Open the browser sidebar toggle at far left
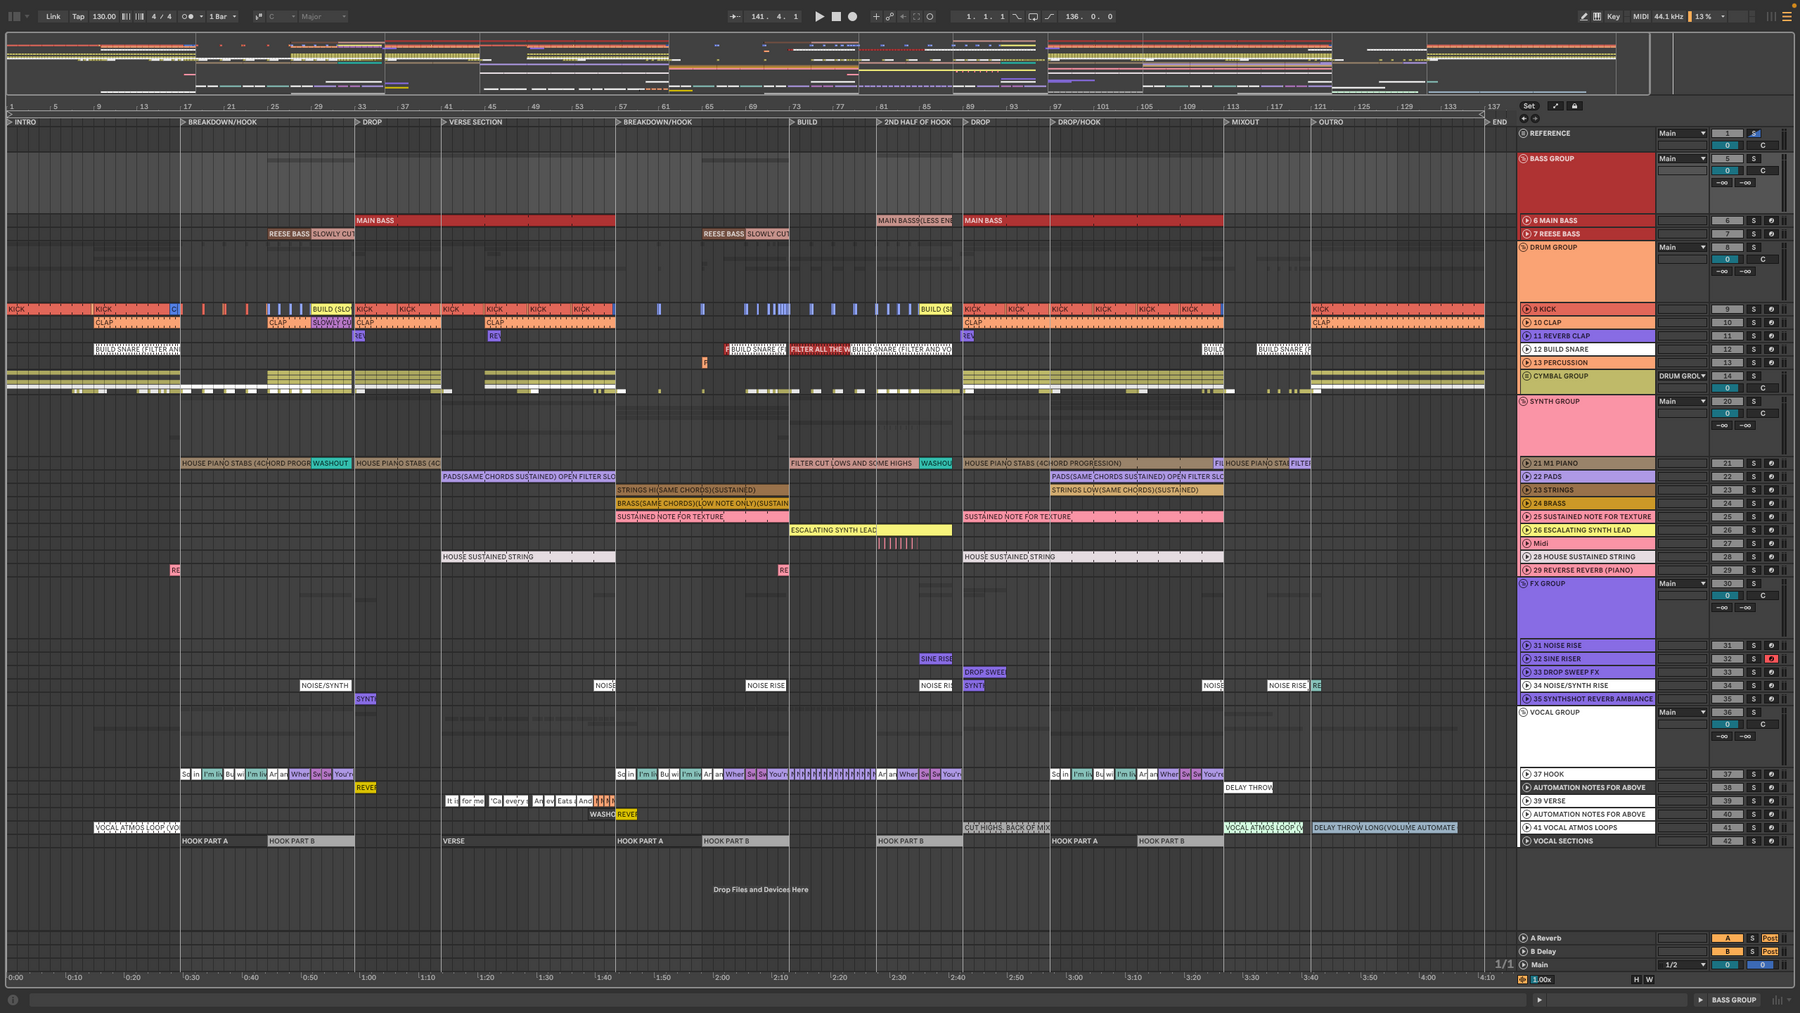Image resolution: width=1800 pixels, height=1013 pixels. (14, 16)
